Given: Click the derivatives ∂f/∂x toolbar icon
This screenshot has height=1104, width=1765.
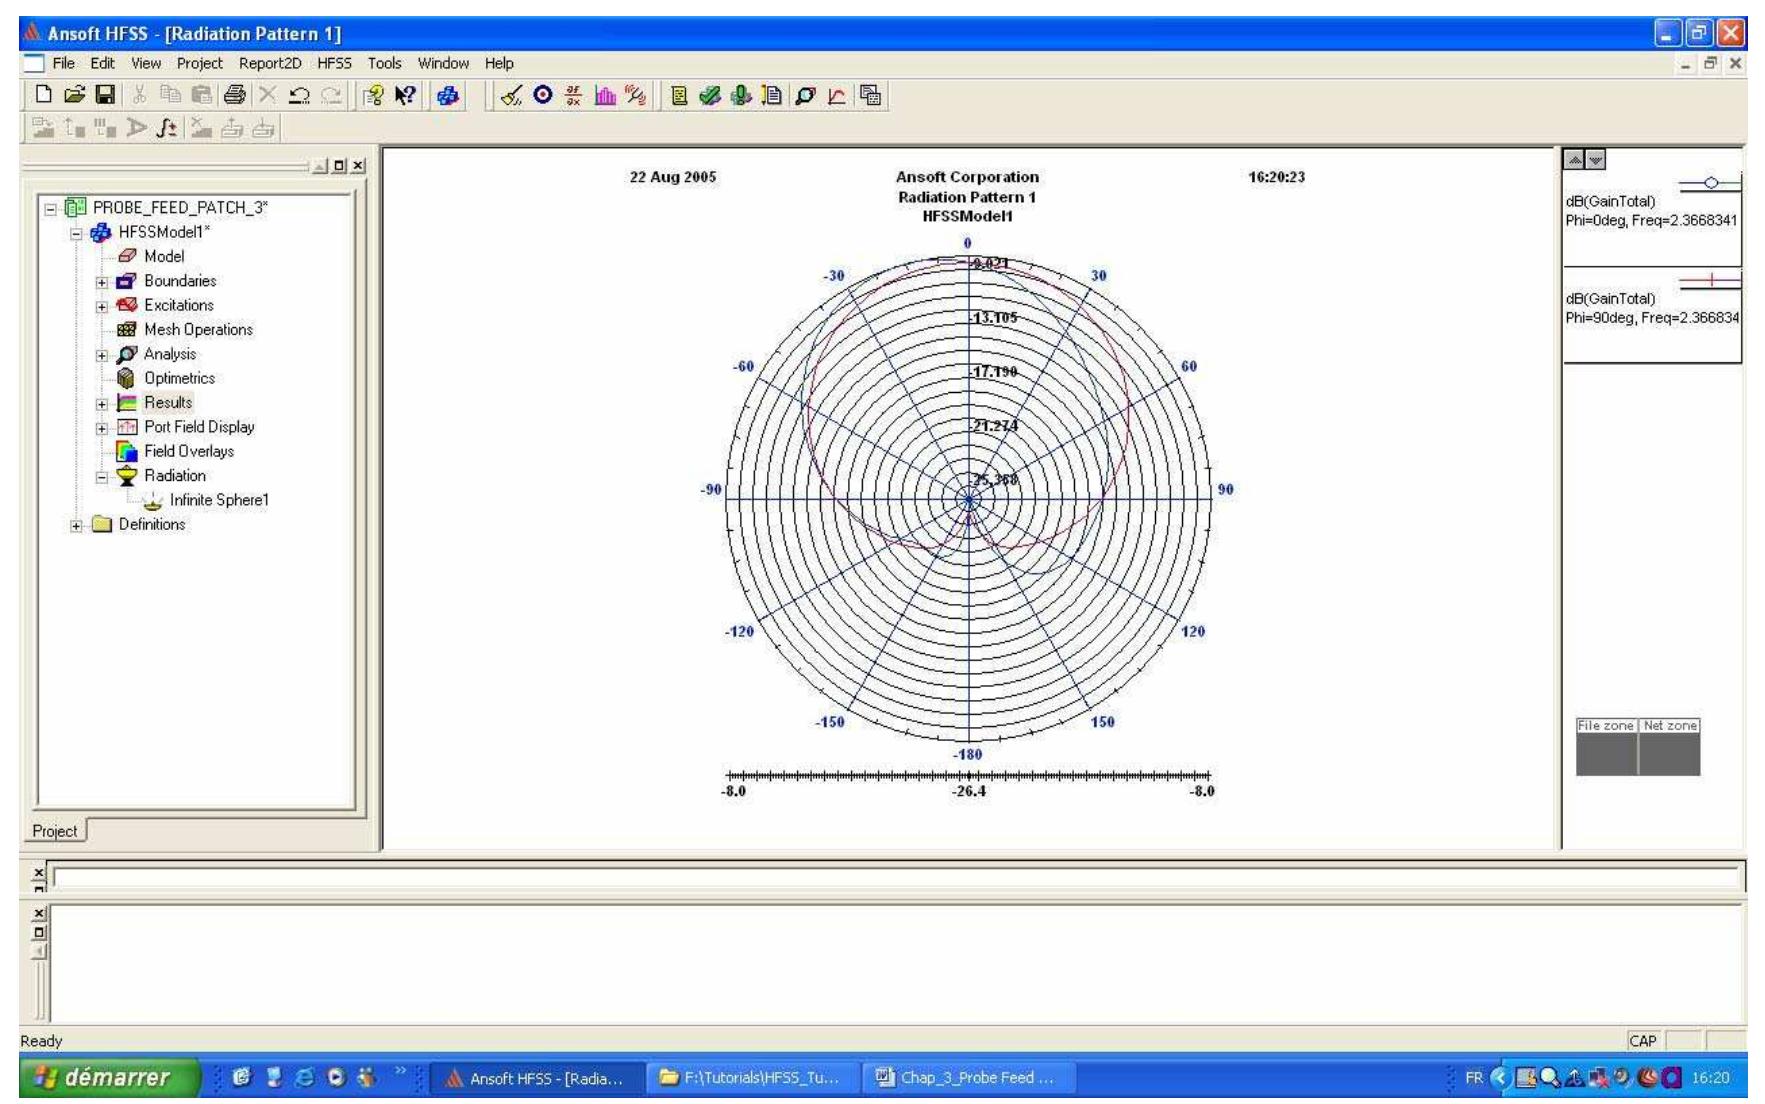Looking at the screenshot, I should (x=572, y=96).
